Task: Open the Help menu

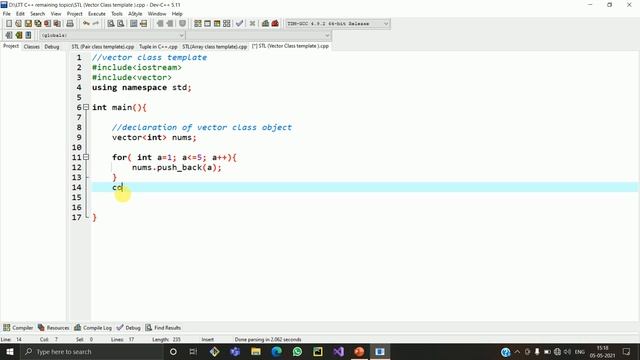Action: [177, 14]
